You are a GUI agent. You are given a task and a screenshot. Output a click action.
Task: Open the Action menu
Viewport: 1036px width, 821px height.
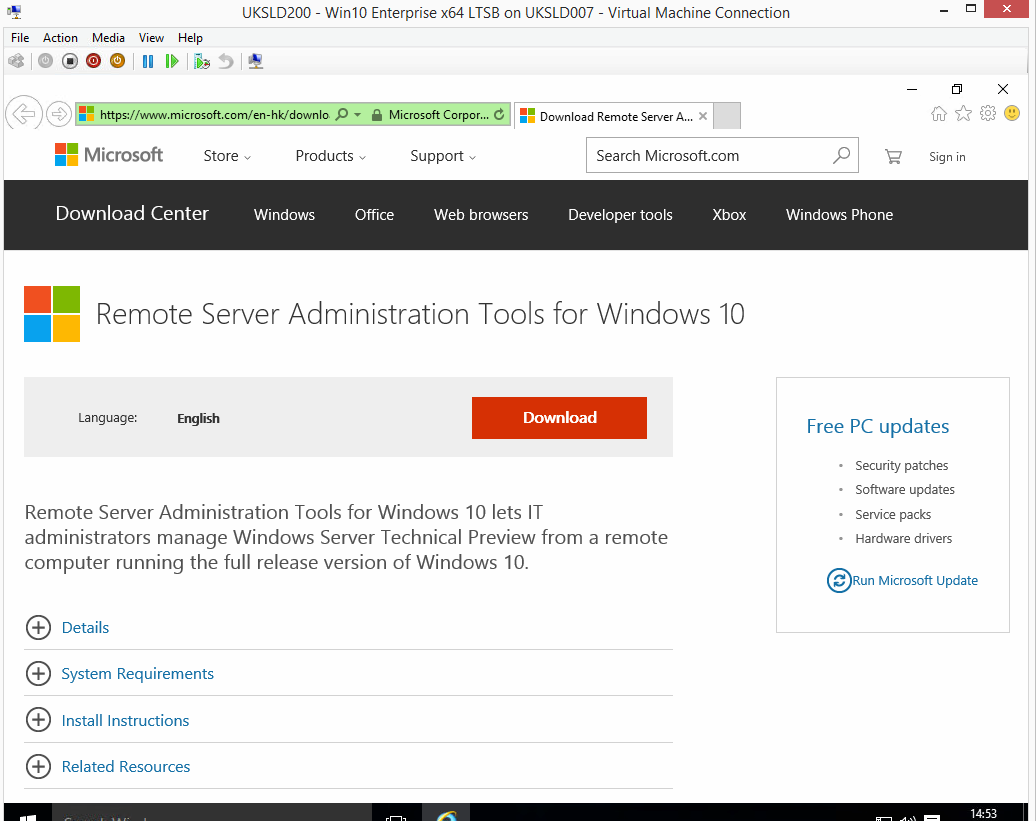point(60,38)
